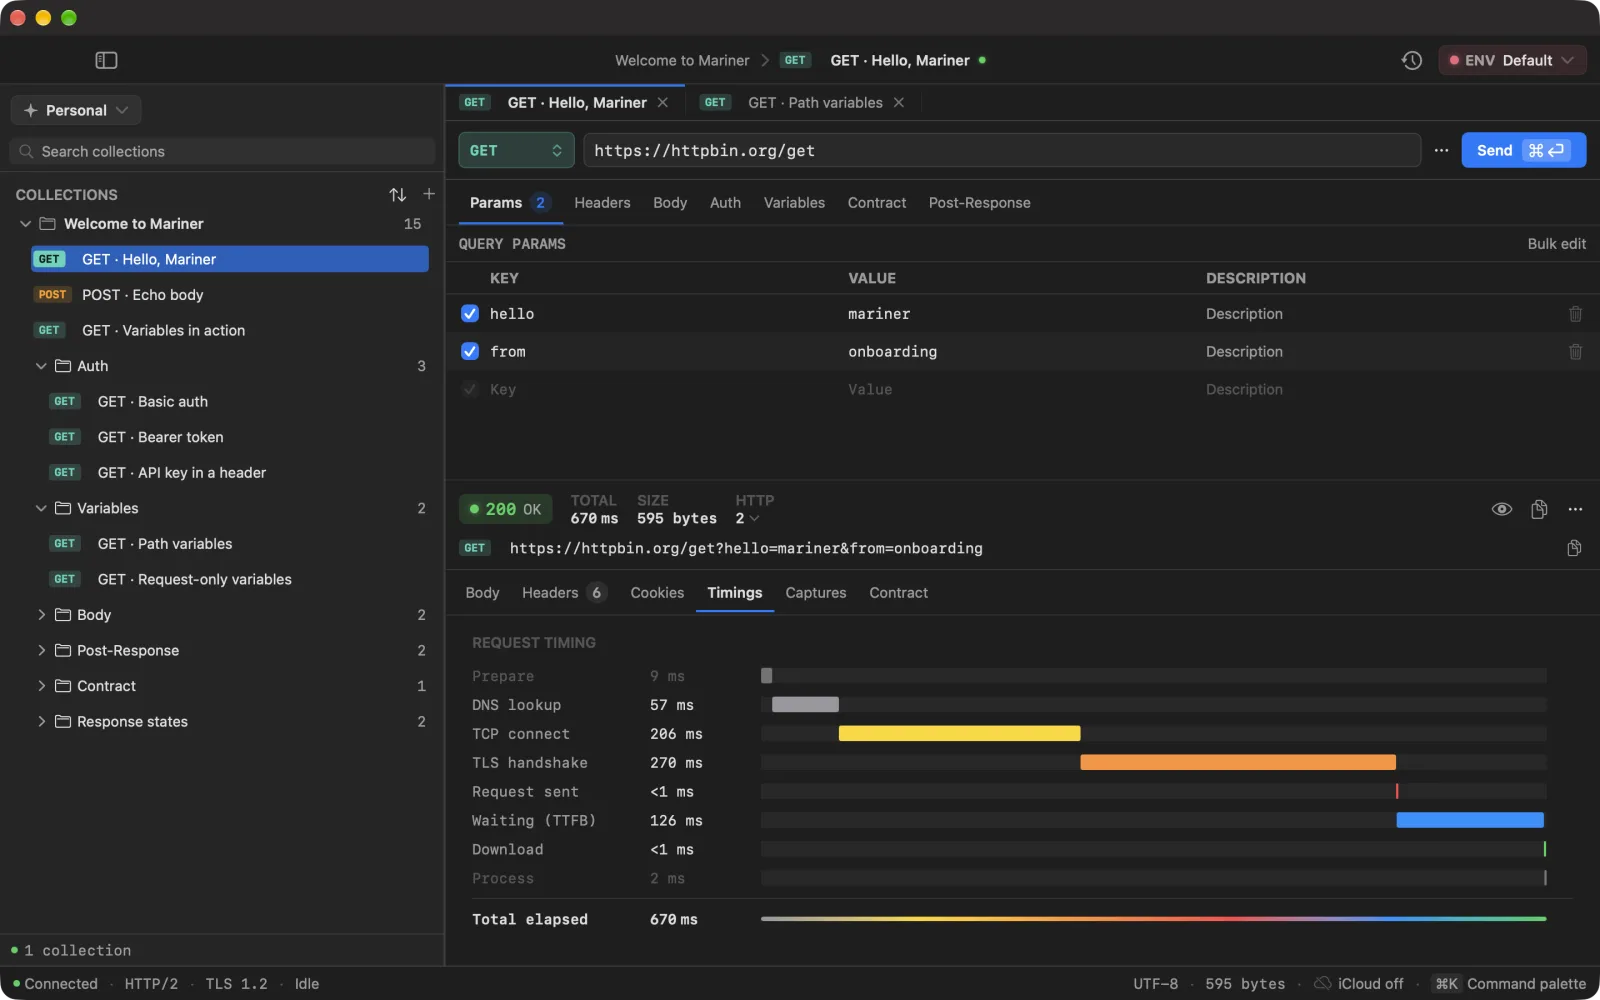Click the TCP connect yellow timing bar
This screenshot has width=1600, height=1000.
(x=959, y=734)
